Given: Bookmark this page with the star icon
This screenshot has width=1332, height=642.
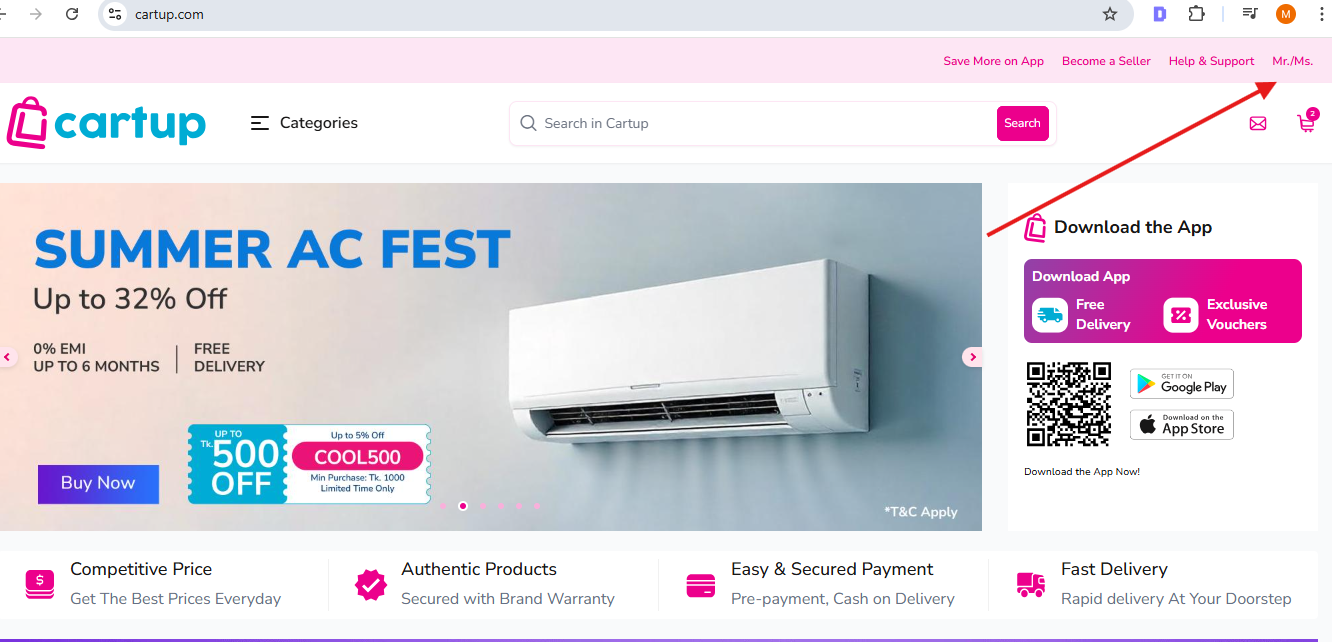Looking at the screenshot, I should point(1110,14).
